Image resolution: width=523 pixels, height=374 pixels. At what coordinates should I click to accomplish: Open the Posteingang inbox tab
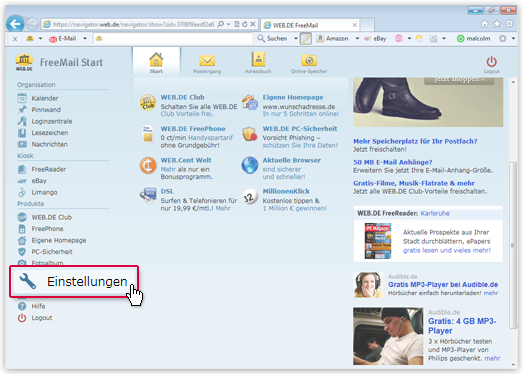207,63
